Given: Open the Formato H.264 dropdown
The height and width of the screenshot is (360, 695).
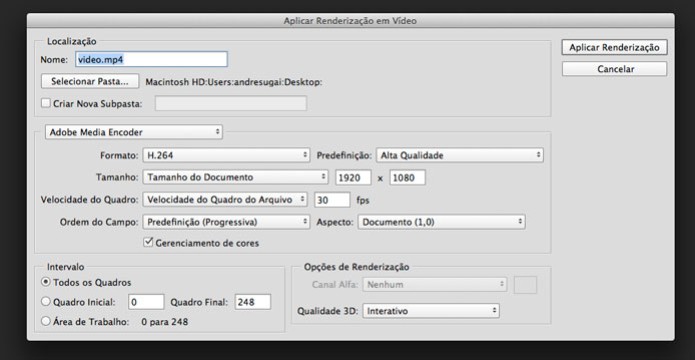Looking at the screenshot, I should [226, 155].
